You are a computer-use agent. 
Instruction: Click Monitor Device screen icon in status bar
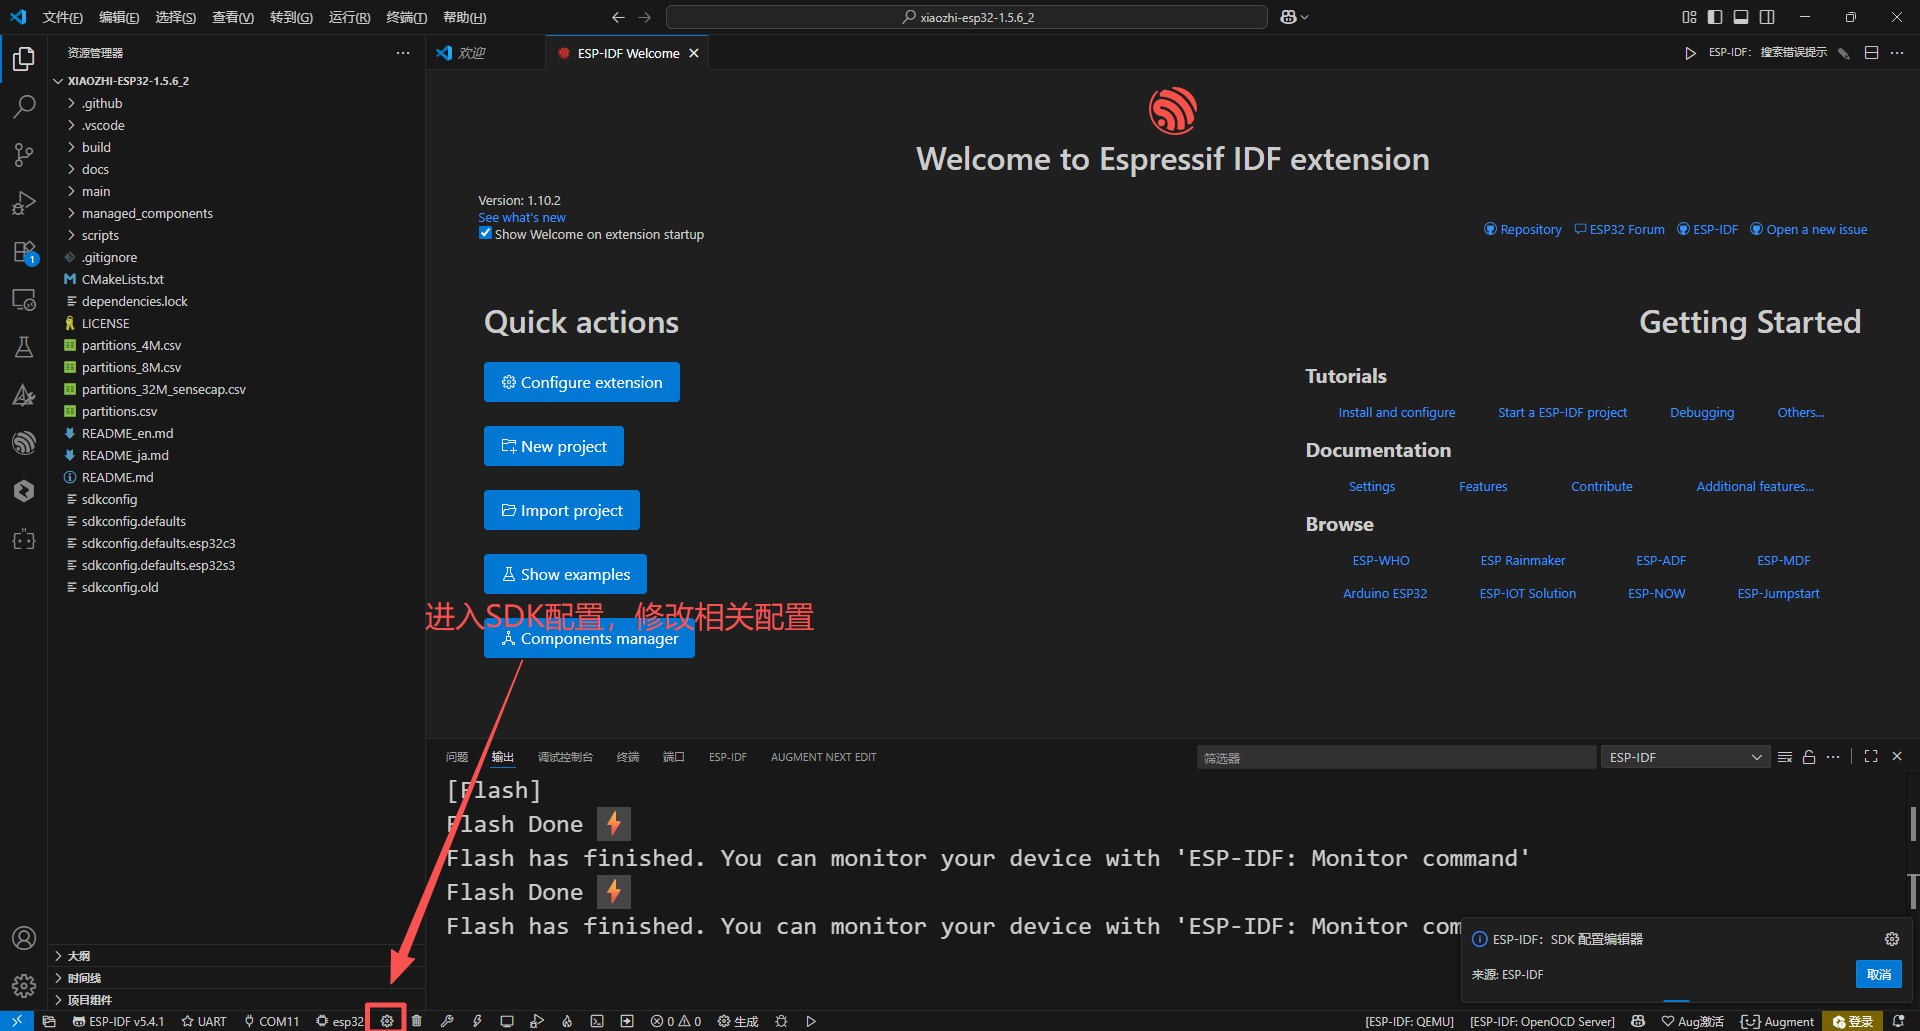(507, 1021)
